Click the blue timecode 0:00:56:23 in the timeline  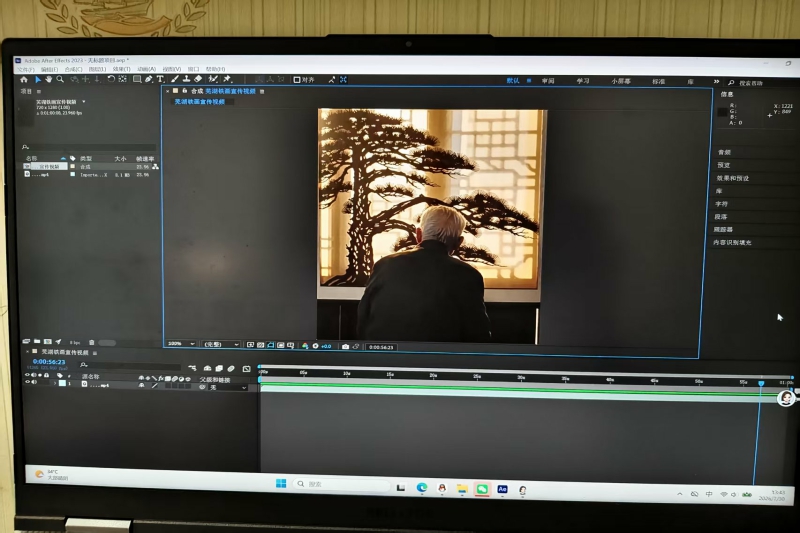(48, 362)
